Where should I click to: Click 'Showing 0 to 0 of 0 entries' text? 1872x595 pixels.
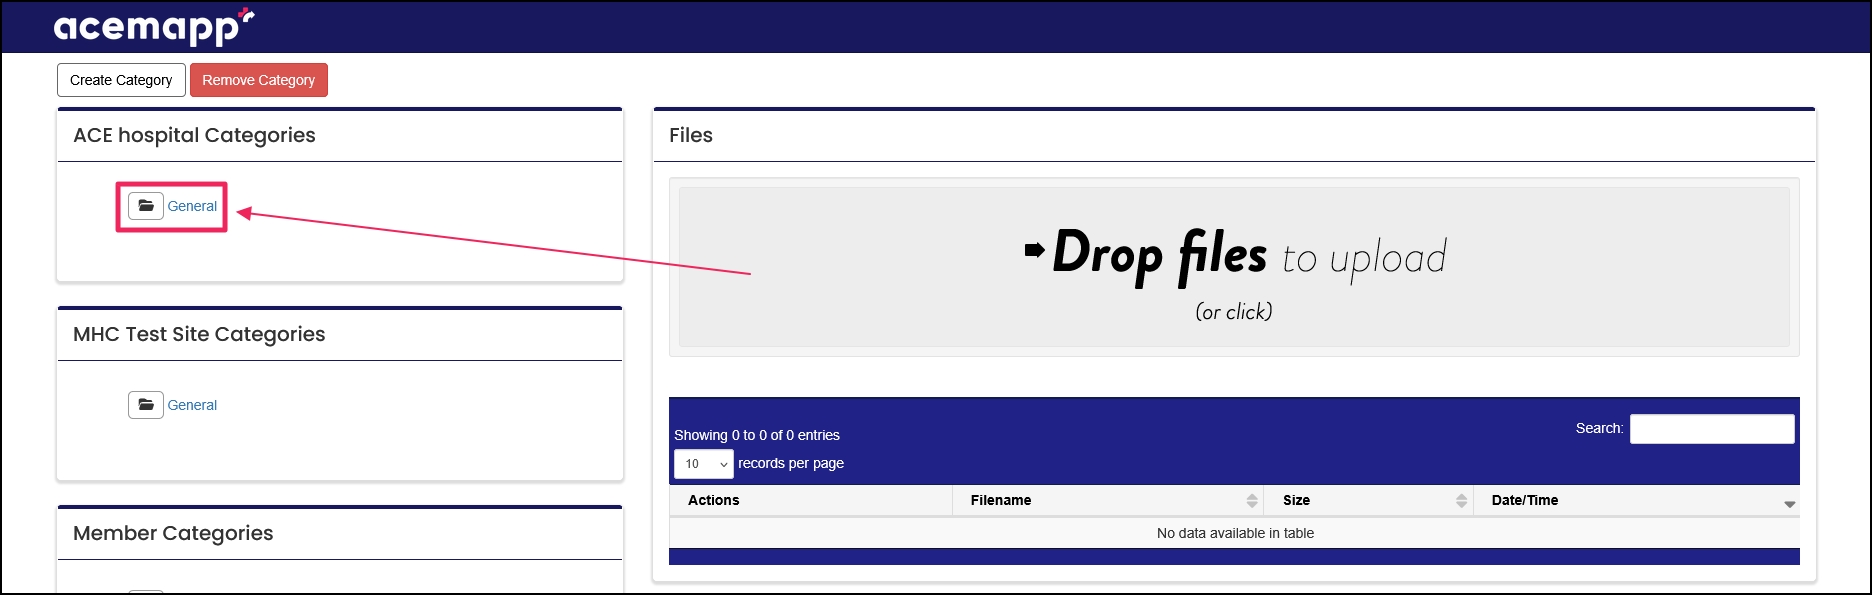757,435
